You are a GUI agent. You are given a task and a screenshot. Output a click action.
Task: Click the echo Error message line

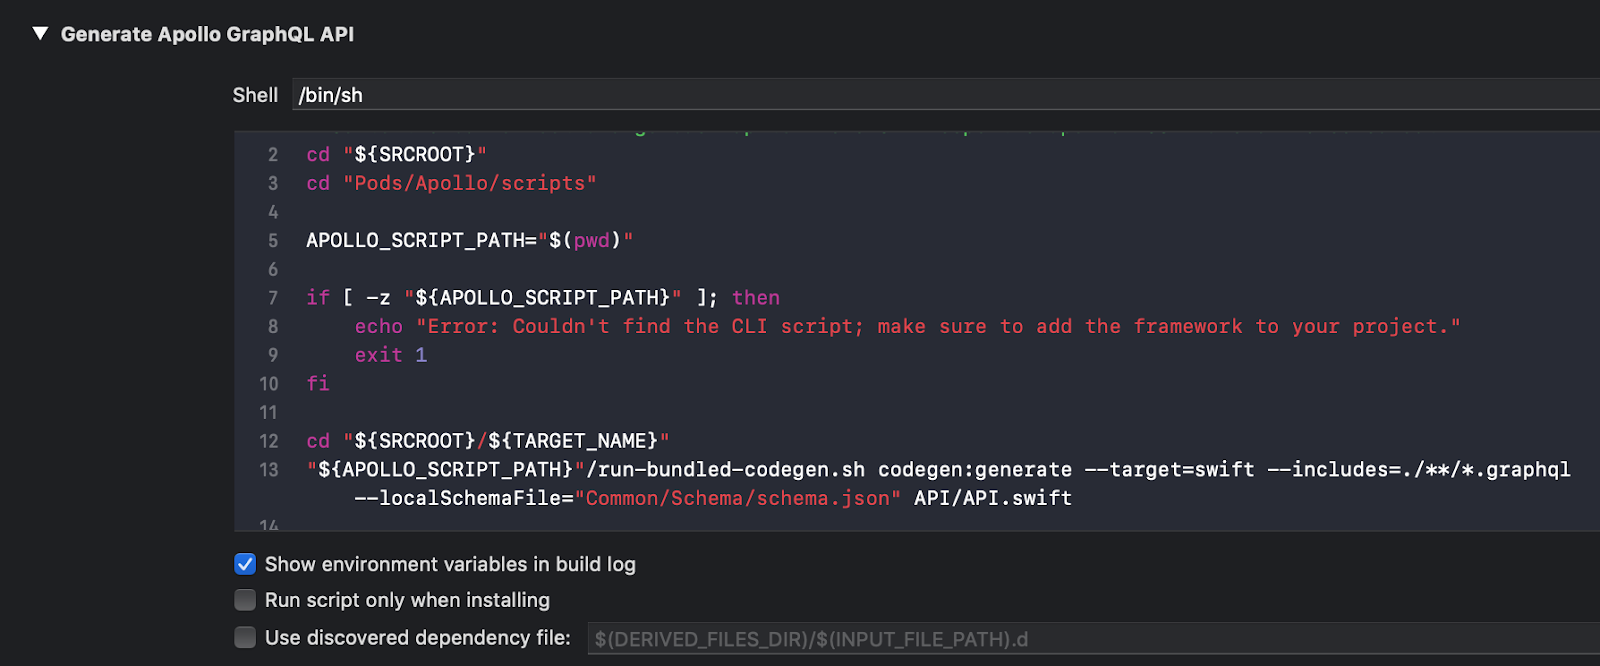907,327
